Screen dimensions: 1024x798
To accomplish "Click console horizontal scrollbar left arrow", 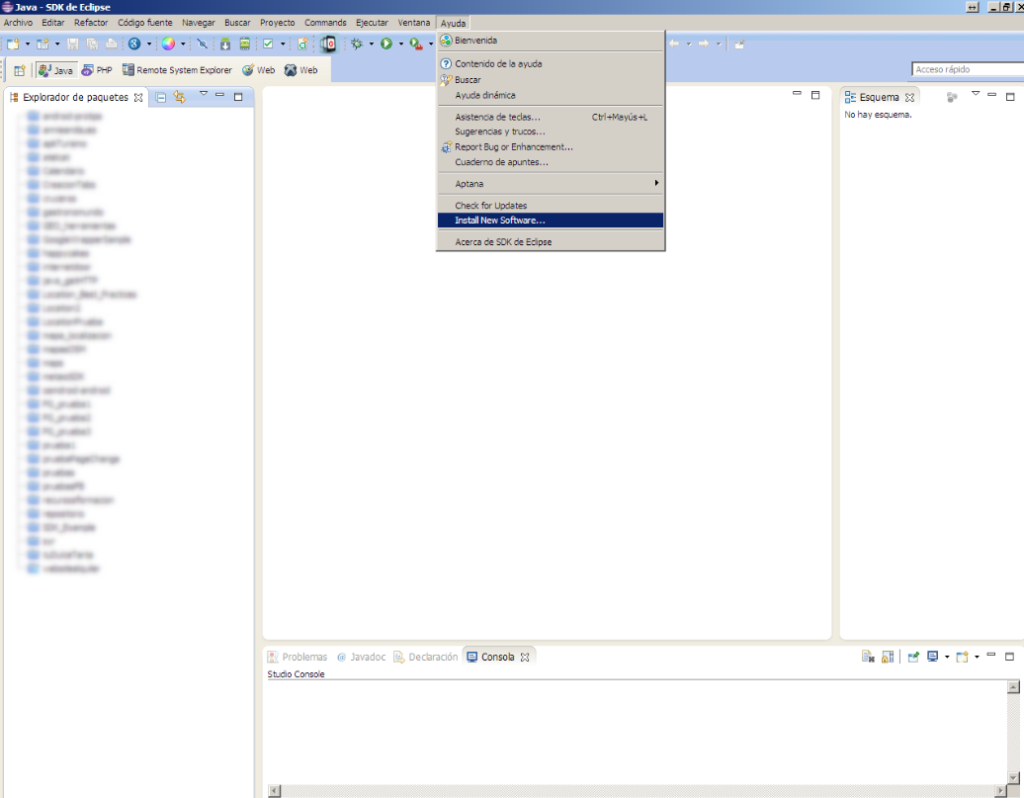I will coord(275,791).
